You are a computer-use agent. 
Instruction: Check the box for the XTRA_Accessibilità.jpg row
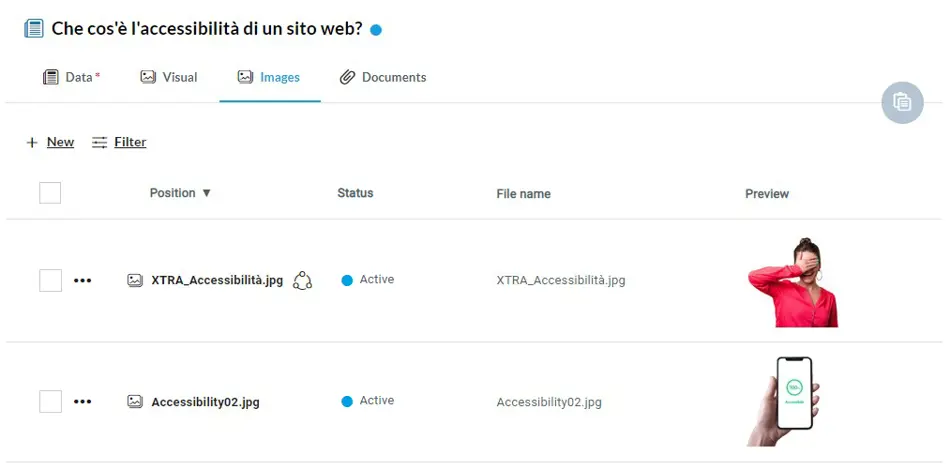pyautogui.click(x=50, y=280)
